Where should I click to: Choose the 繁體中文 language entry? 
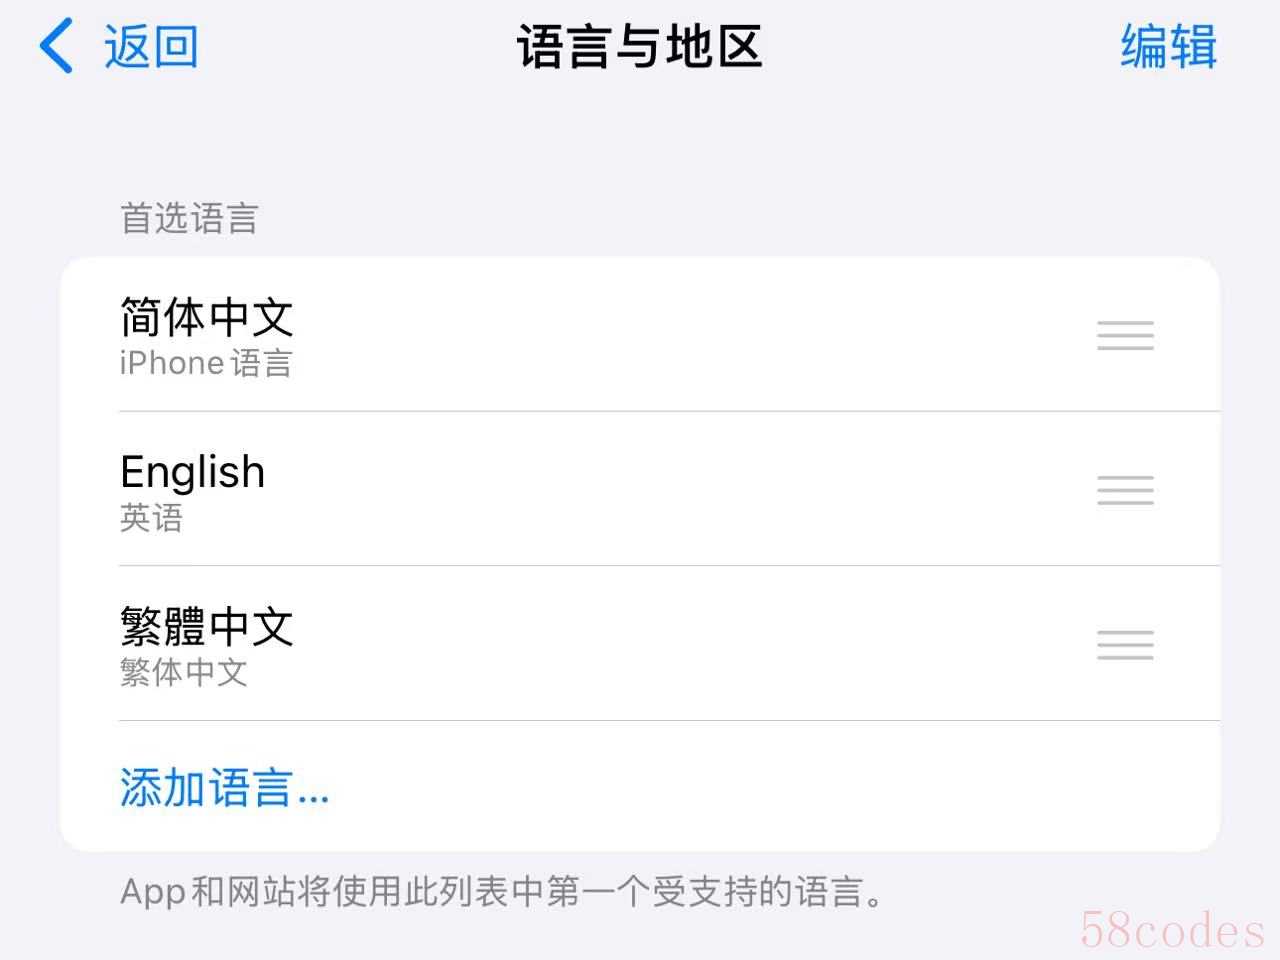coord(207,627)
